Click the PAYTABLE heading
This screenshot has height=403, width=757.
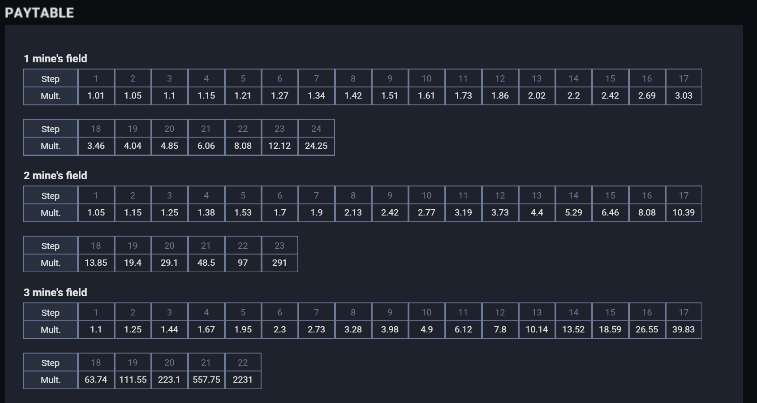40,13
